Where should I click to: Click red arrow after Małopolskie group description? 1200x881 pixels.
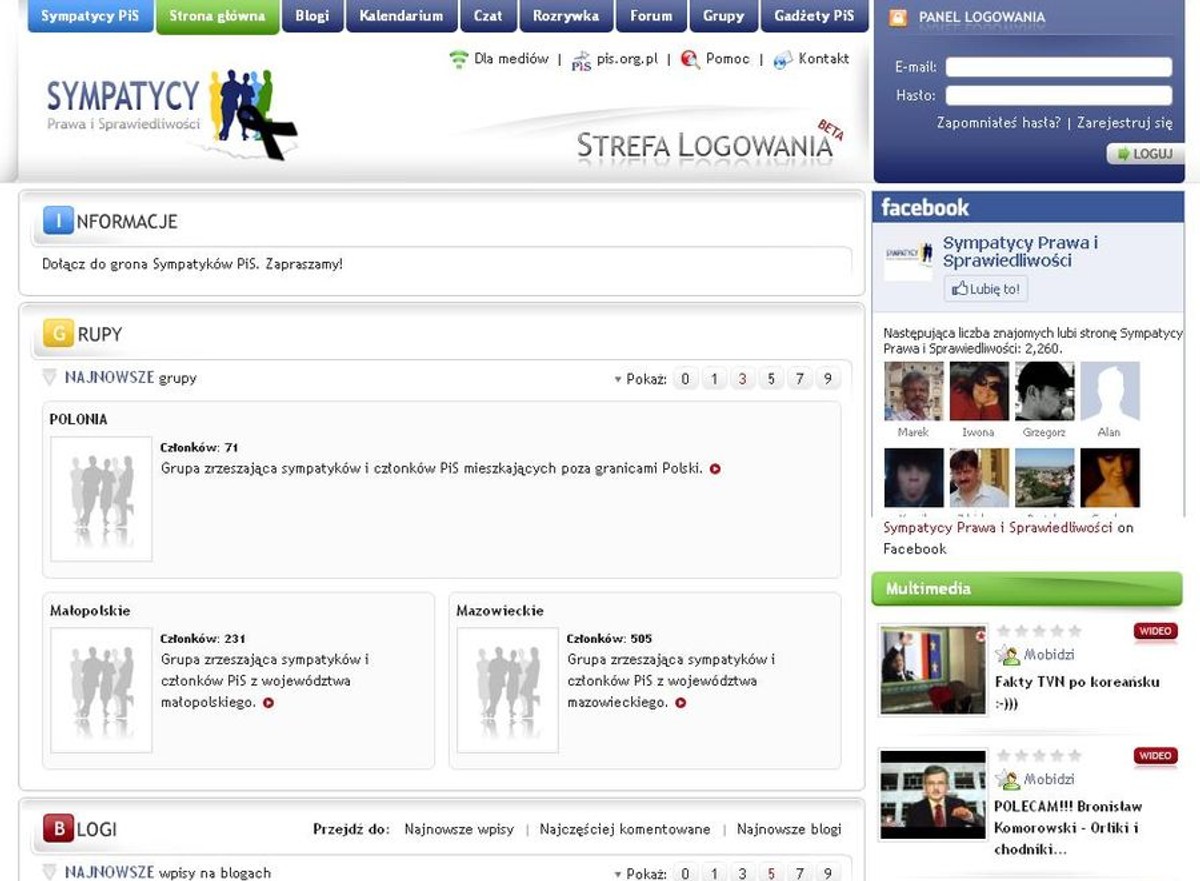pyautogui.click(x=268, y=703)
